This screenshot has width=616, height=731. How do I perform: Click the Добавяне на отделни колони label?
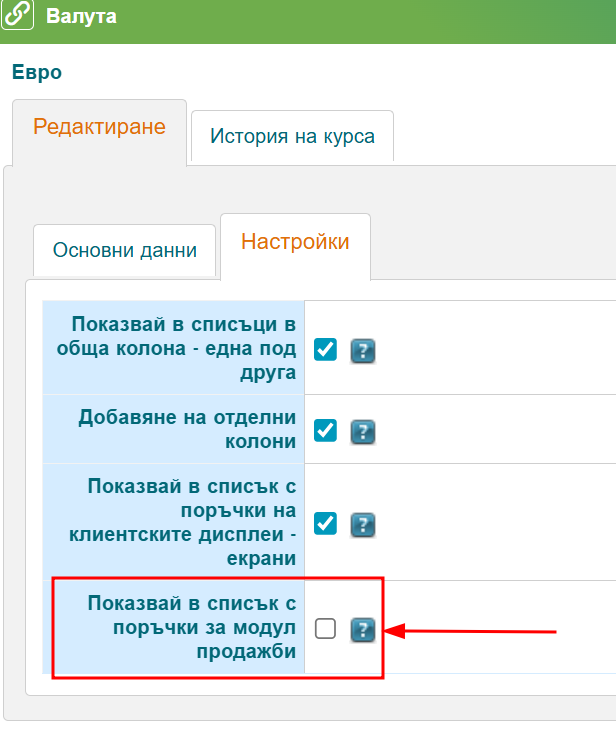tap(187, 429)
